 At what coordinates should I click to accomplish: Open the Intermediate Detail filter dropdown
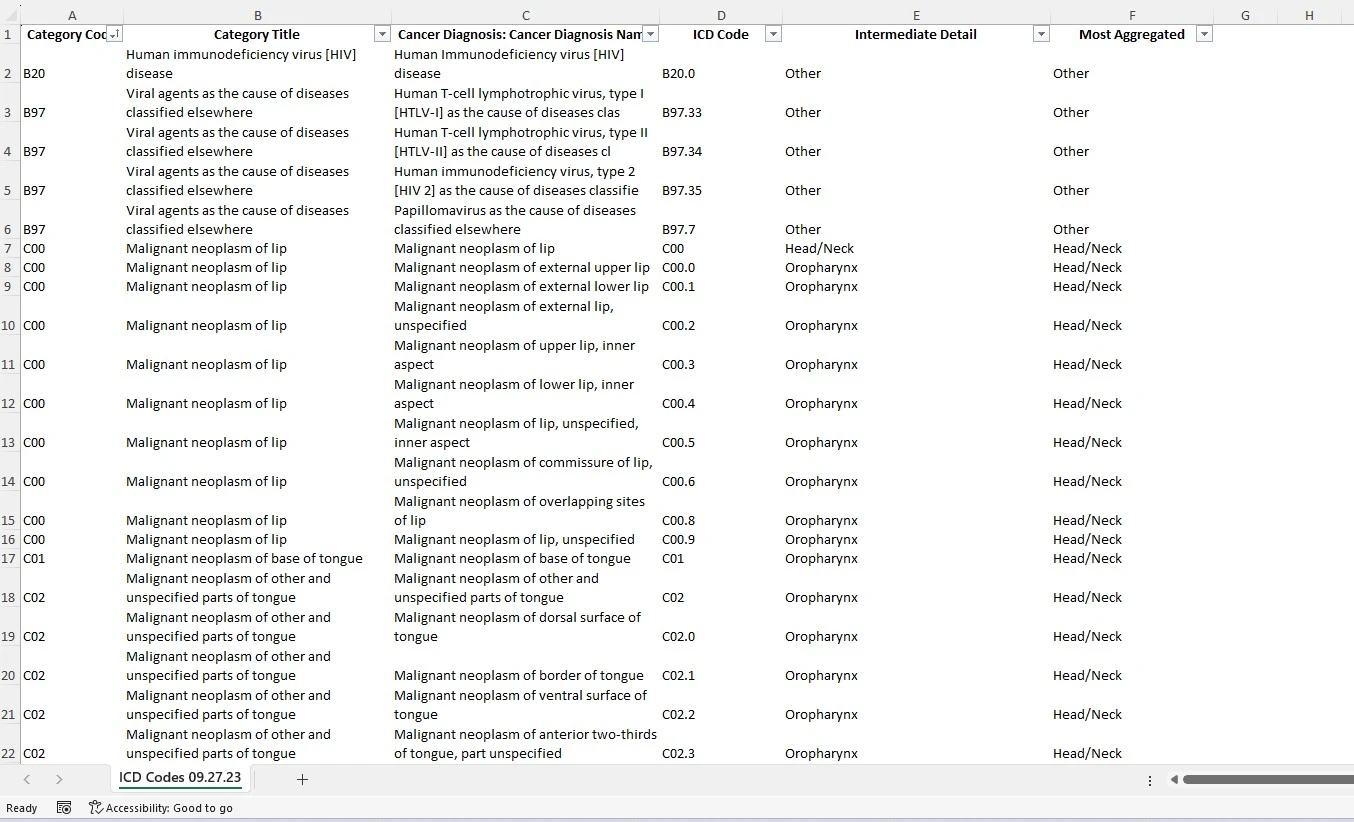coord(1041,34)
